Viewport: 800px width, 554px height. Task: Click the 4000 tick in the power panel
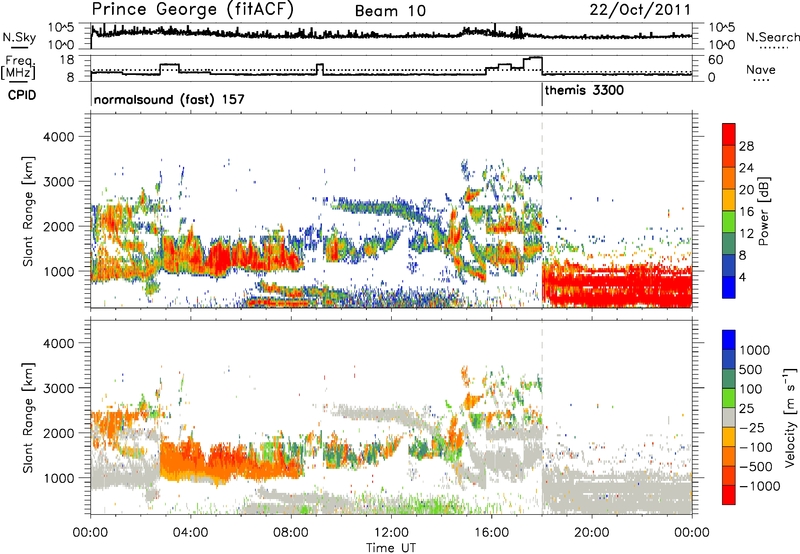pos(58,137)
